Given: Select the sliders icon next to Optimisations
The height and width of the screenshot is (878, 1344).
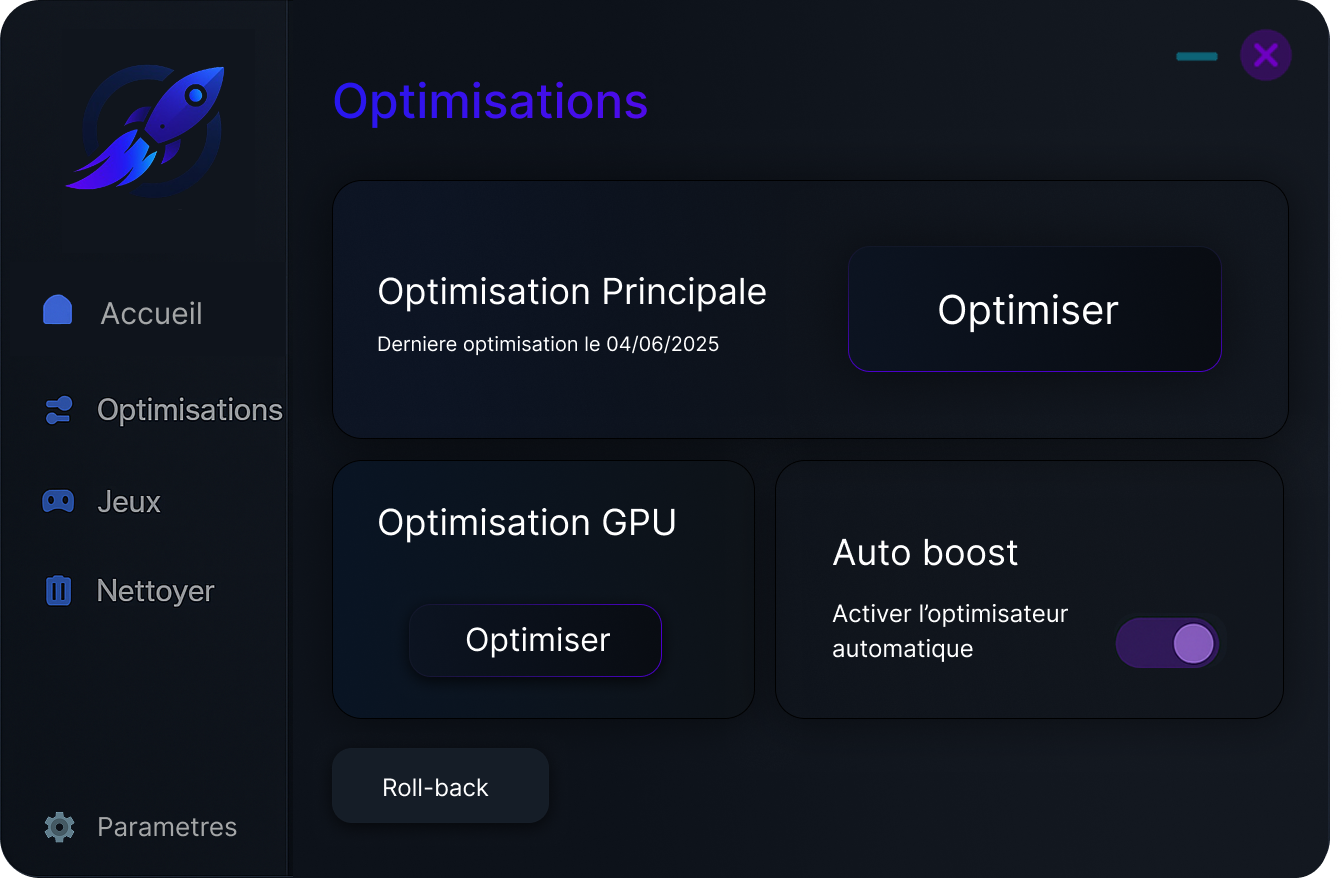Looking at the screenshot, I should pos(58,409).
